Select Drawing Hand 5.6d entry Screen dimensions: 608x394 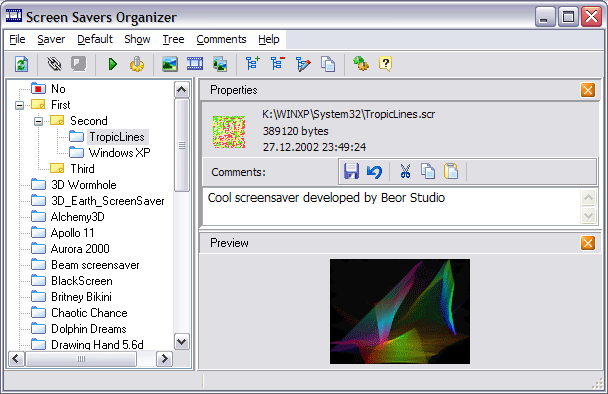(x=97, y=344)
